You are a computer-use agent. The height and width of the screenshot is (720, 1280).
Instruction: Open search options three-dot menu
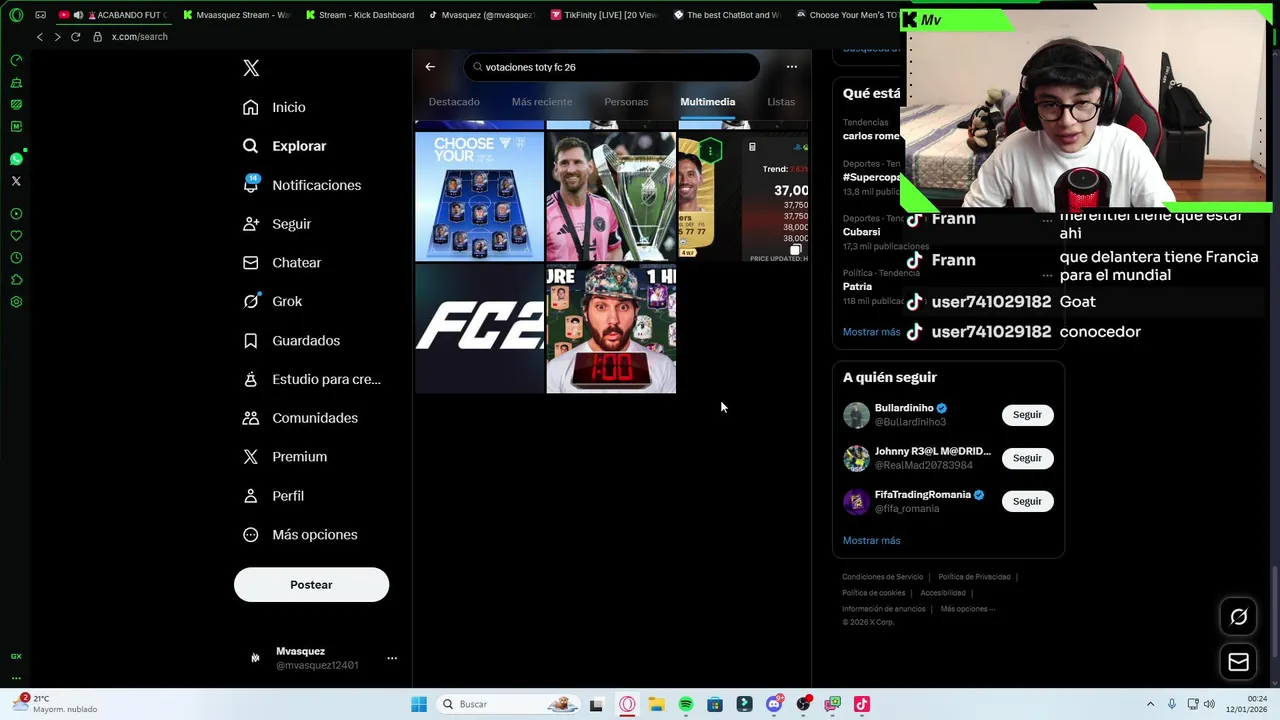click(x=792, y=67)
